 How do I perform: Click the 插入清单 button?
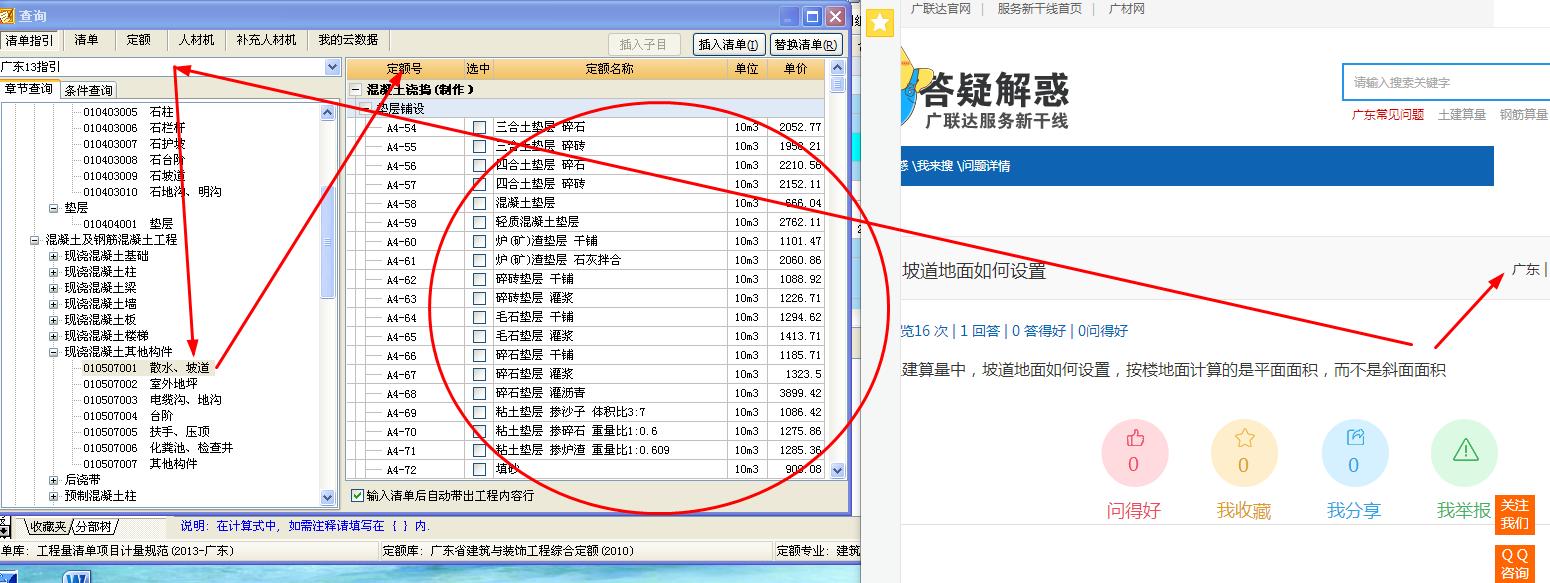tap(730, 44)
